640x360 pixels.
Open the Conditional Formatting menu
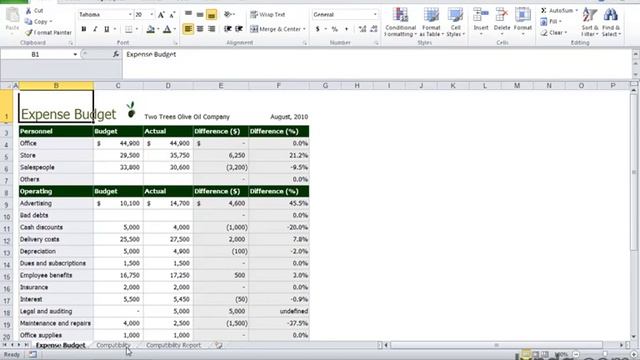click(x=401, y=22)
